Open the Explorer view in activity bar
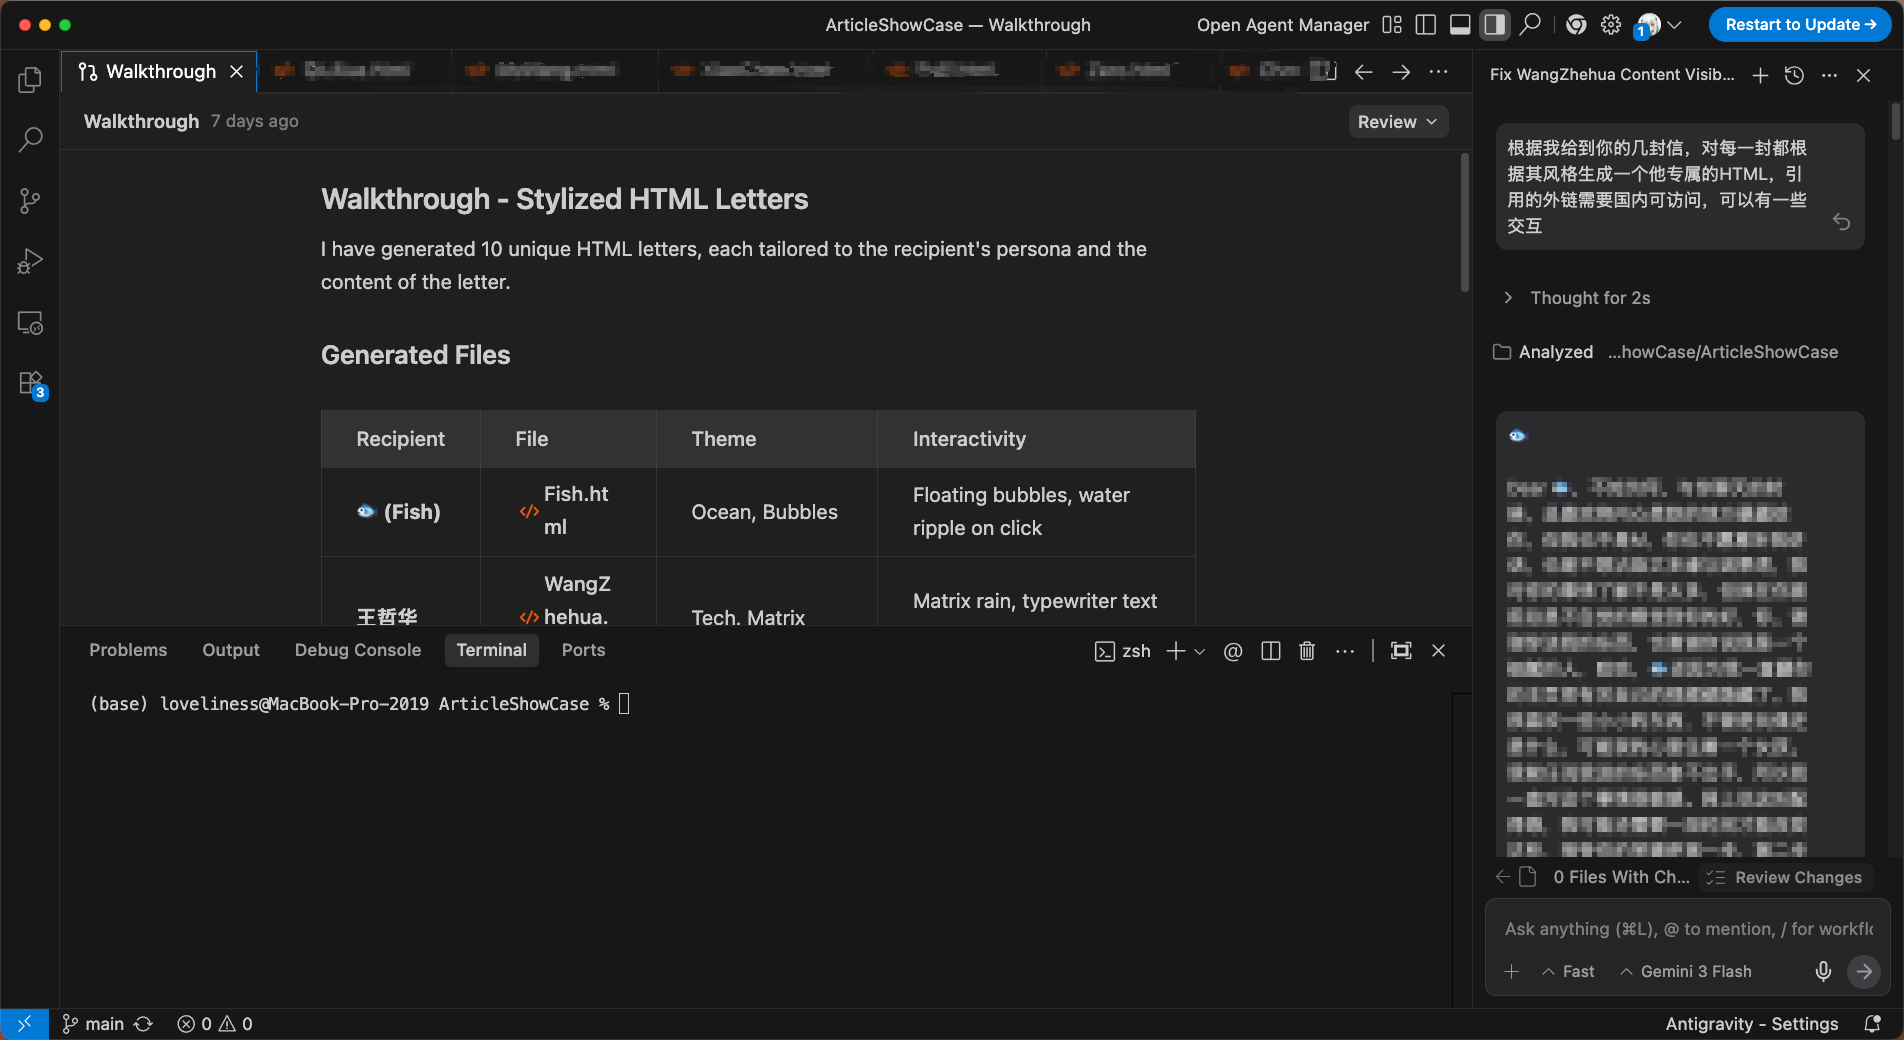Screen dimensions: 1904x1040 tap(30, 79)
